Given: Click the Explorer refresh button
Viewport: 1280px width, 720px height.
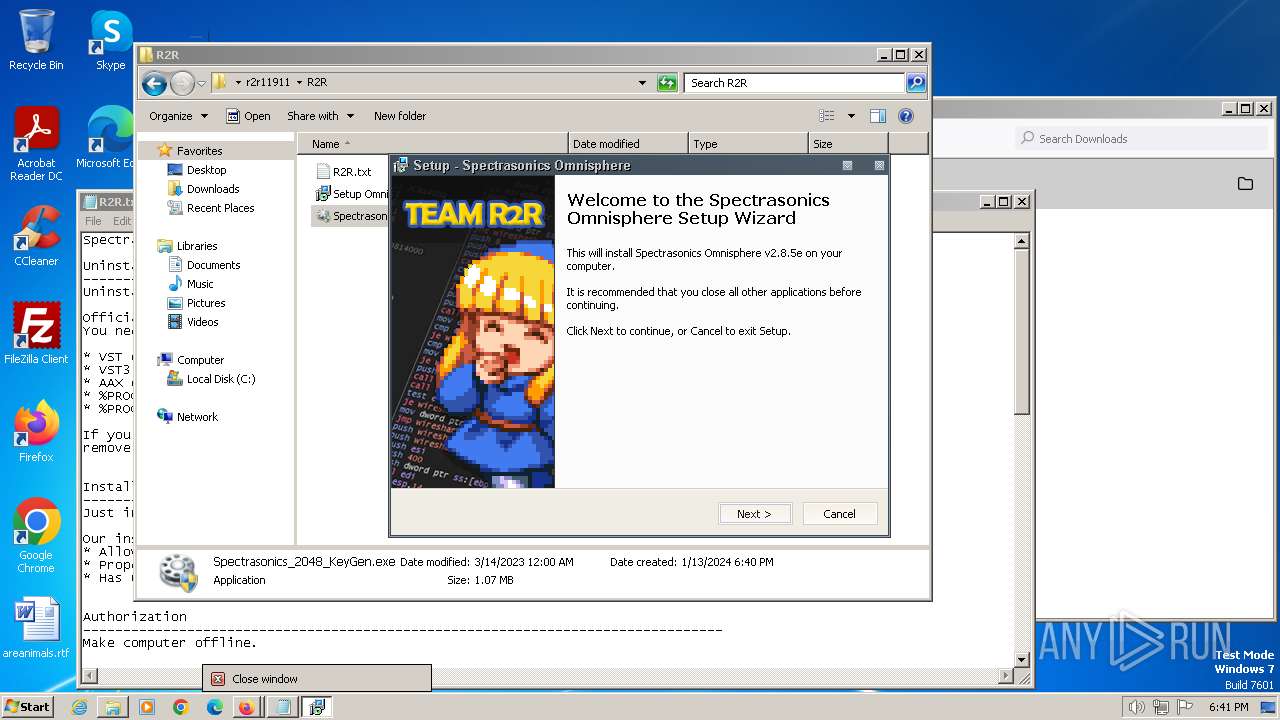Looking at the screenshot, I should [667, 83].
